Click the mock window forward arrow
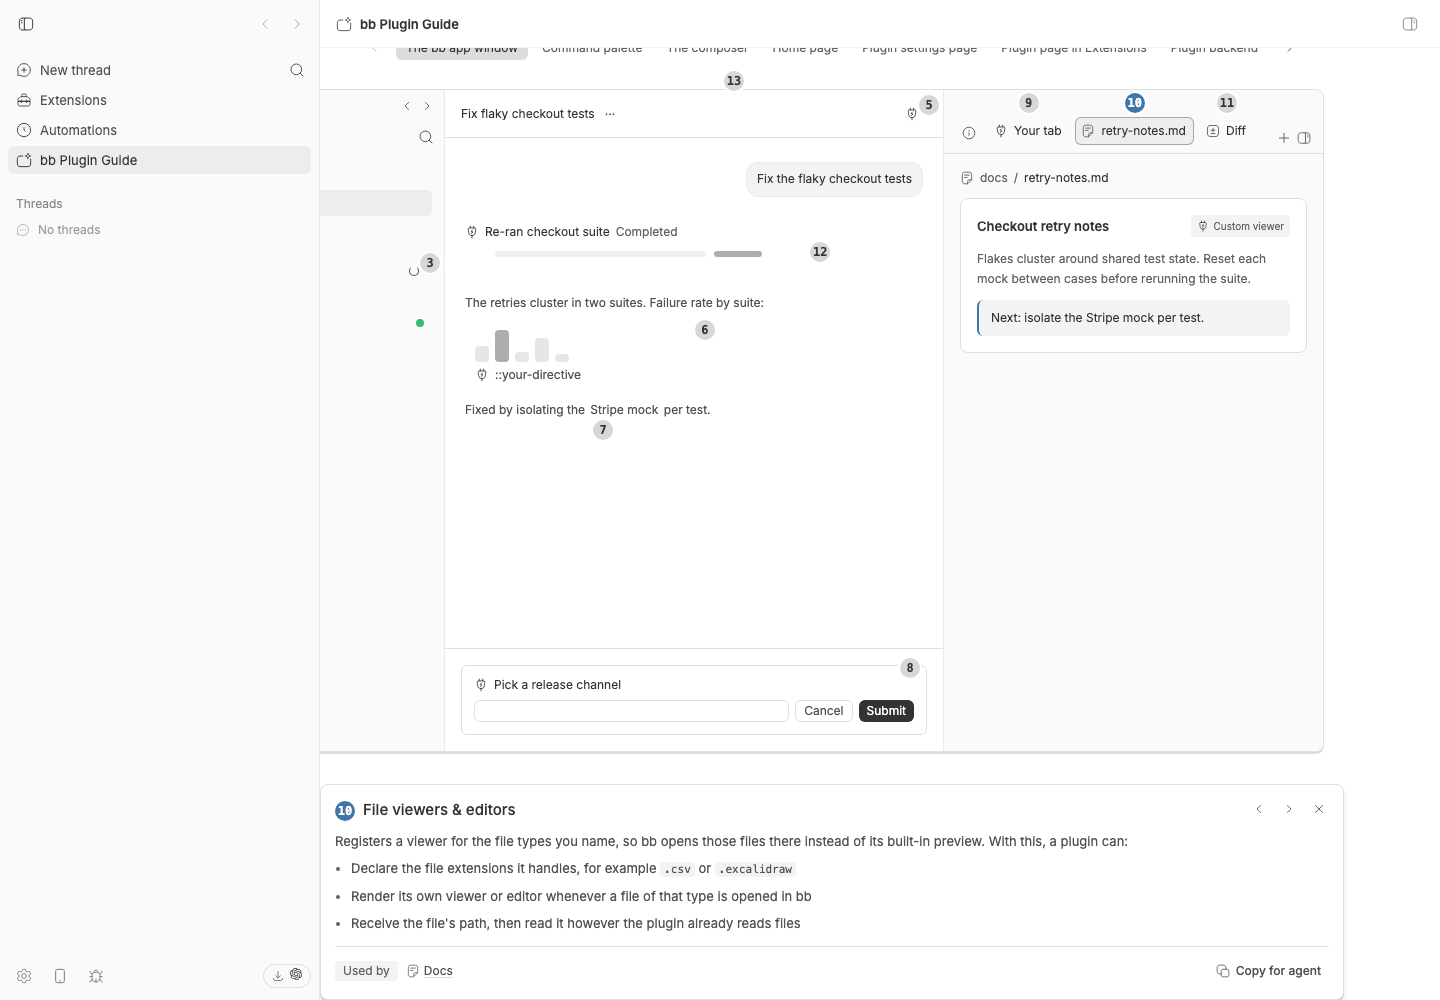Screen dimensions: 1440x1000 pos(427,106)
